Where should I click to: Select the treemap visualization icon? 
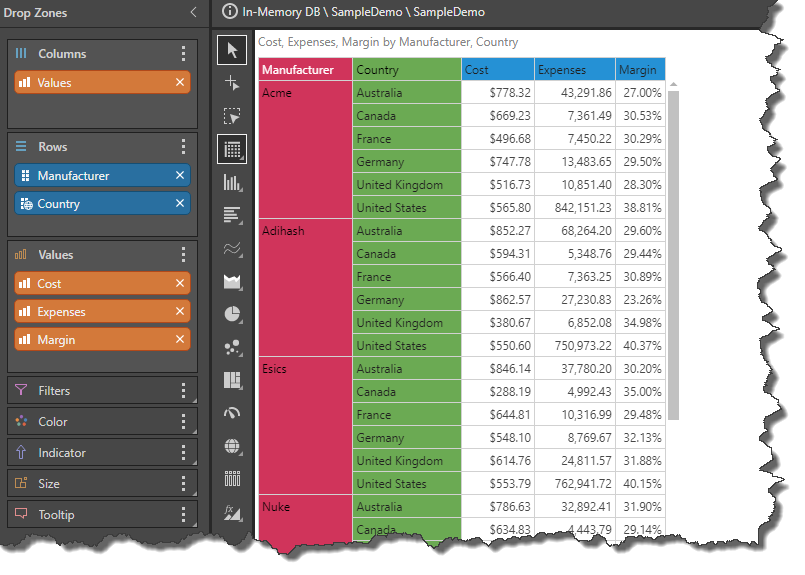click(x=232, y=380)
